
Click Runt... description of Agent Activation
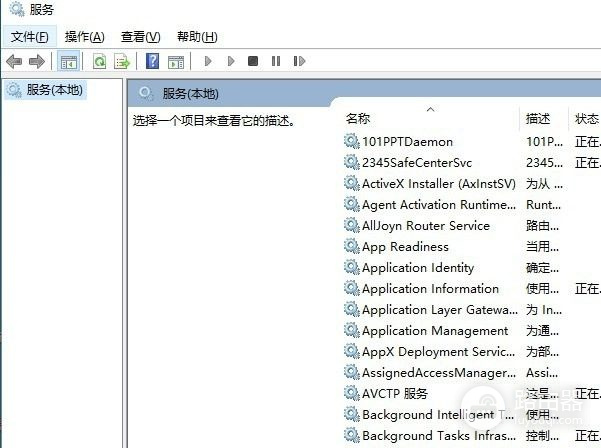point(543,205)
